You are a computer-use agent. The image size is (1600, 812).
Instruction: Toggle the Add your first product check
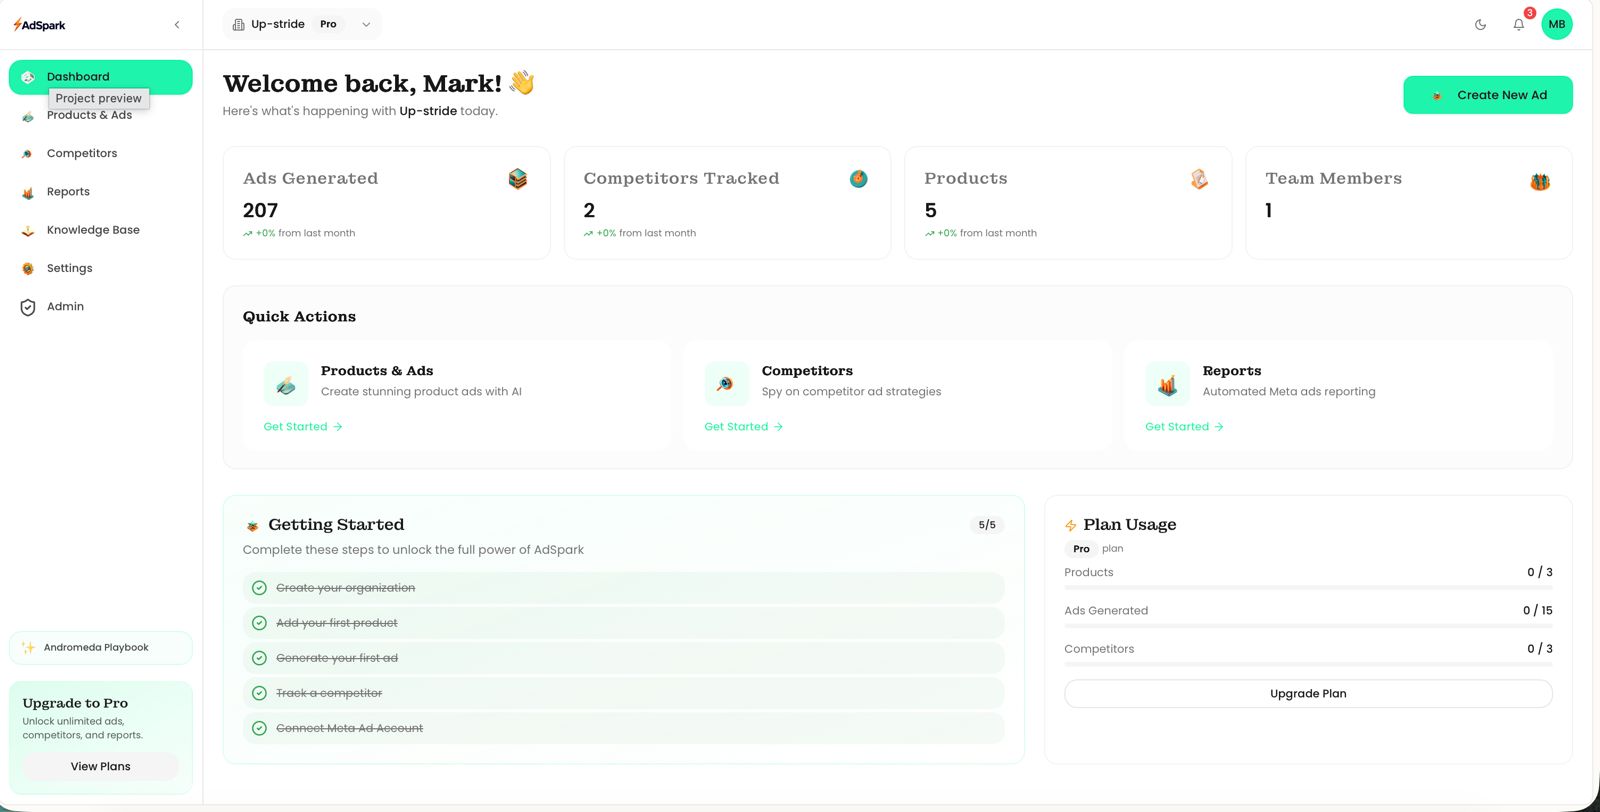click(259, 623)
